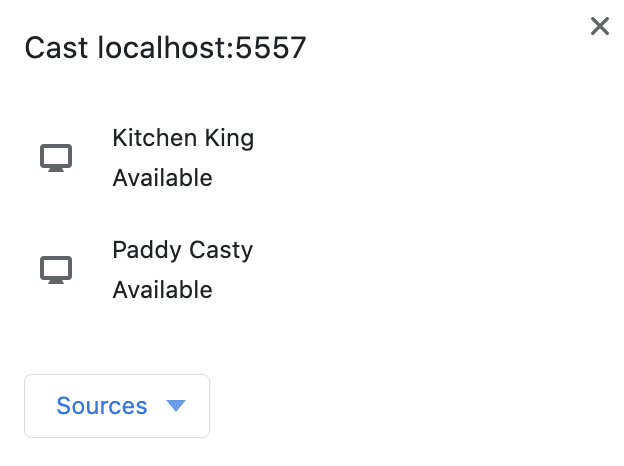Click the monitor icon beside Kitchen King
Viewport: 624px width, 466px height.
pyautogui.click(x=56, y=158)
